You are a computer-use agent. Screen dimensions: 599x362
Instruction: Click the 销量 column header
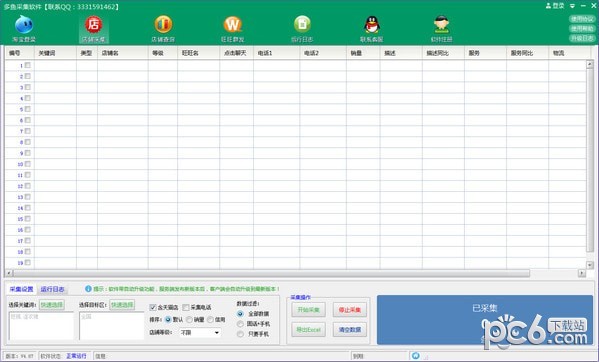coord(363,53)
